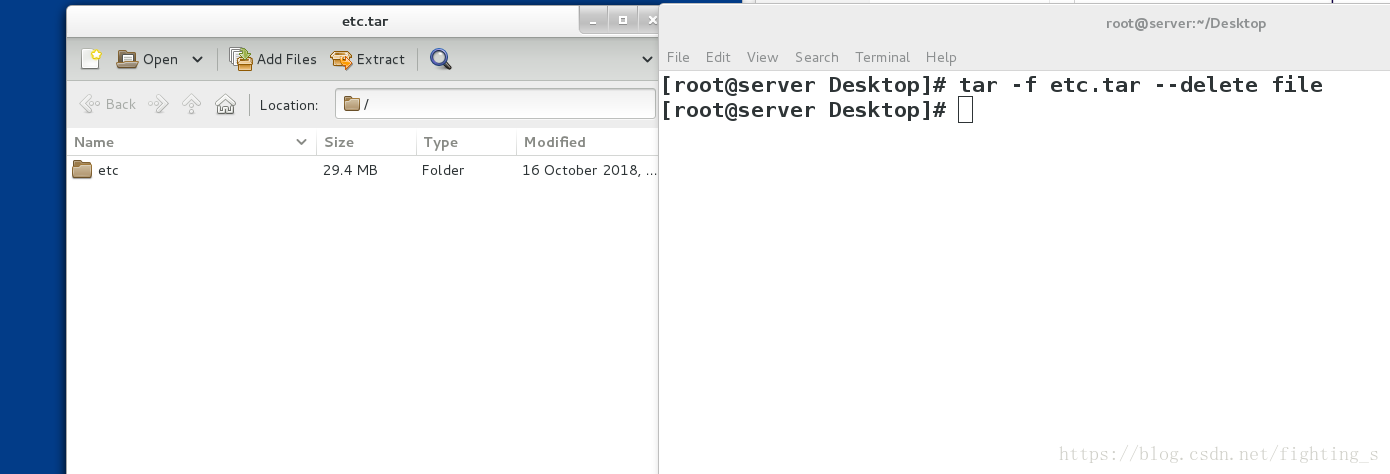Open the terminal File menu

(678, 57)
